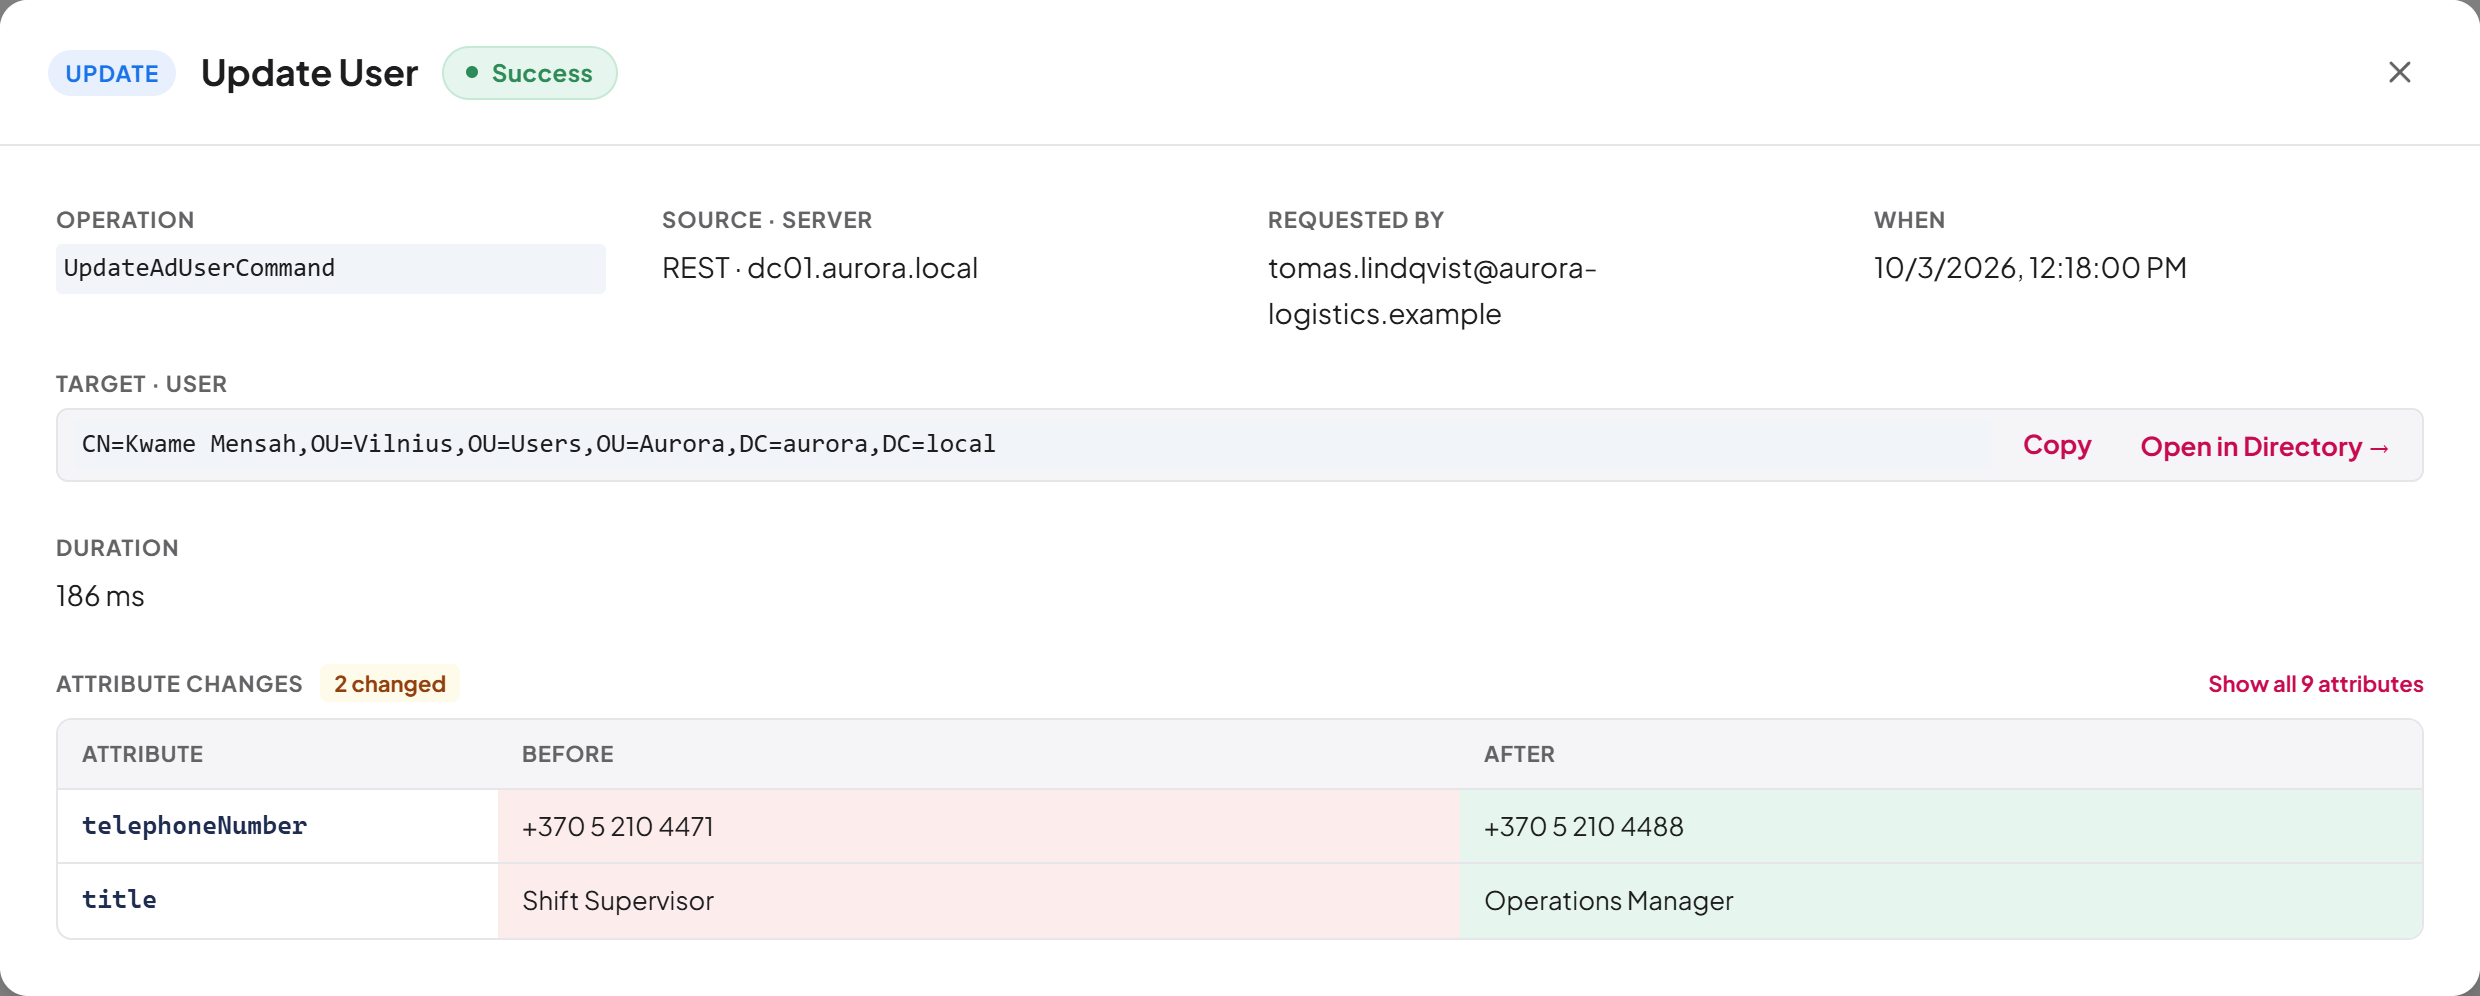Click the ATTRIBUTE CHANGES section label
Viewport: 2480px width, 996px height.
tap(179, 684)
